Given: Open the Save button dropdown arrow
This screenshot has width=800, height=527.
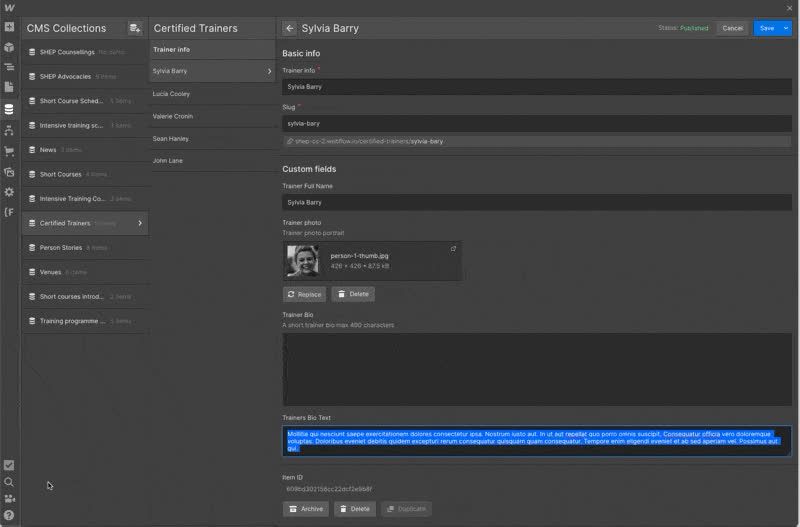Looking at the screenshot, I should [x=786, y=28].
